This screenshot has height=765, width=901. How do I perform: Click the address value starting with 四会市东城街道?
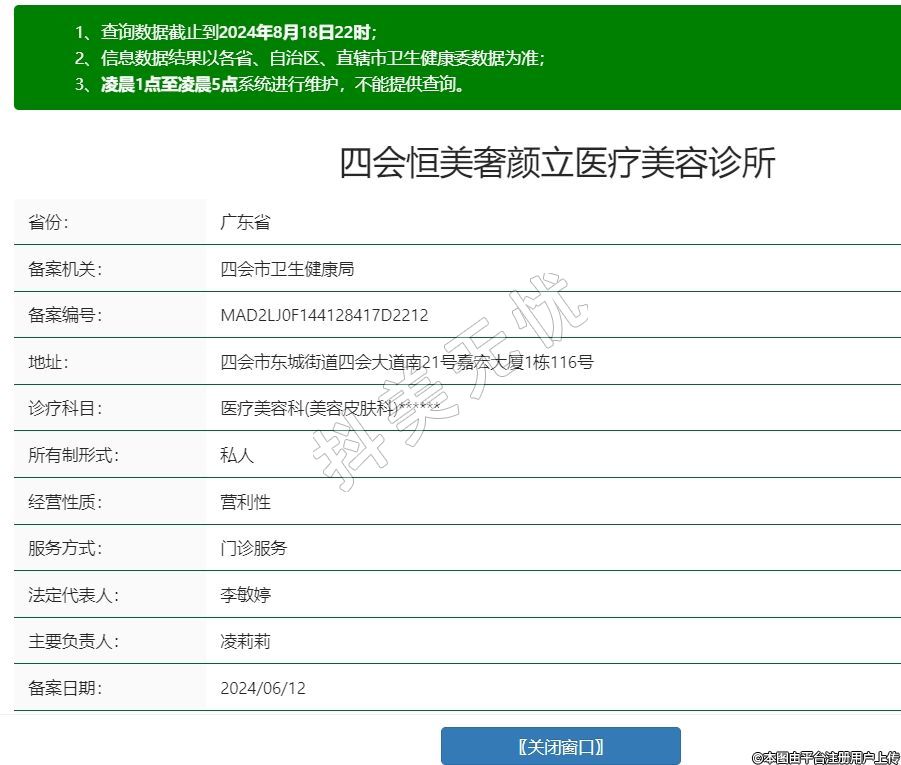[406, 362]
